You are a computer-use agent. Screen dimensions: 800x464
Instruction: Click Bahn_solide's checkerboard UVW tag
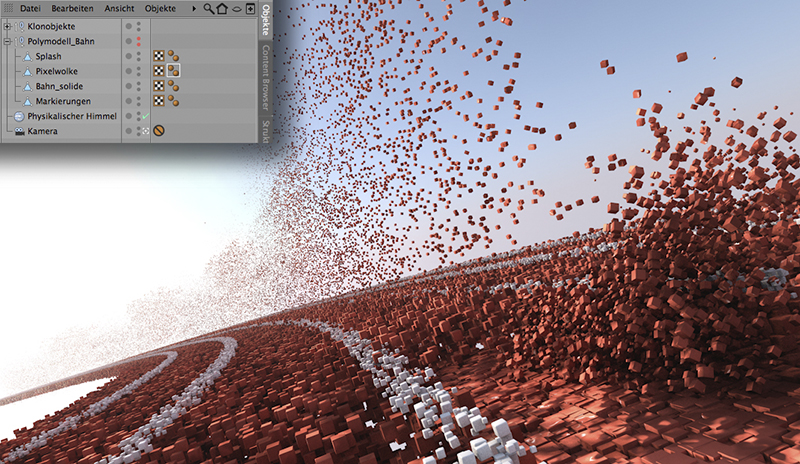coord(159,86)
